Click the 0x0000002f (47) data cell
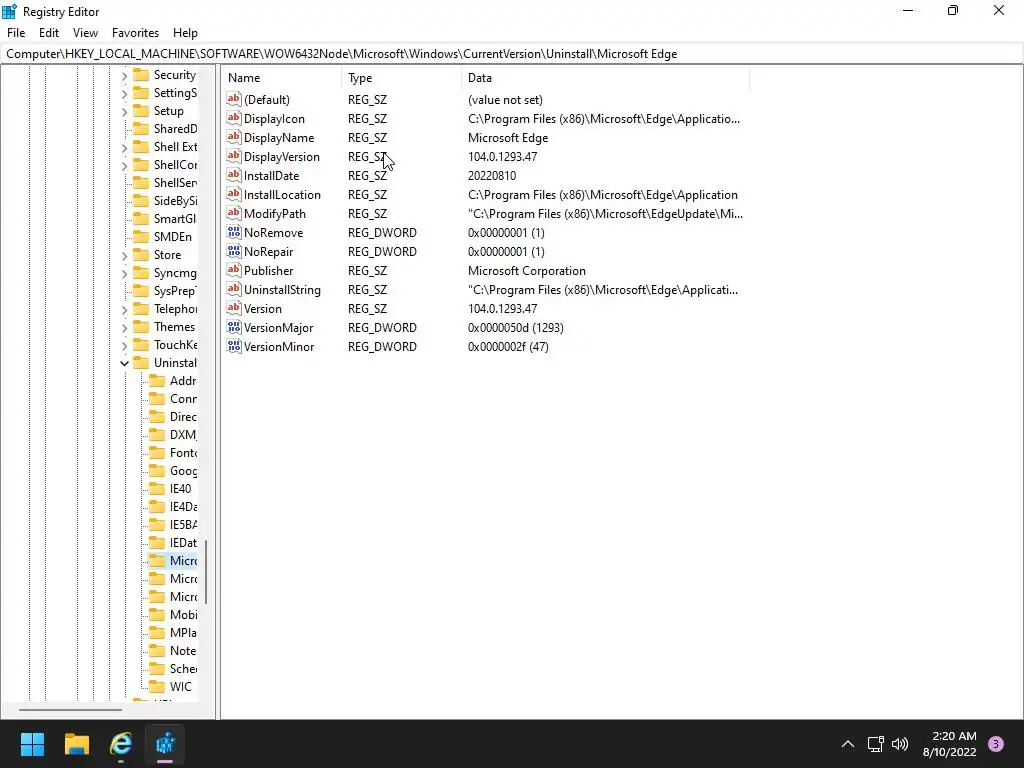 tap(508, 346)
